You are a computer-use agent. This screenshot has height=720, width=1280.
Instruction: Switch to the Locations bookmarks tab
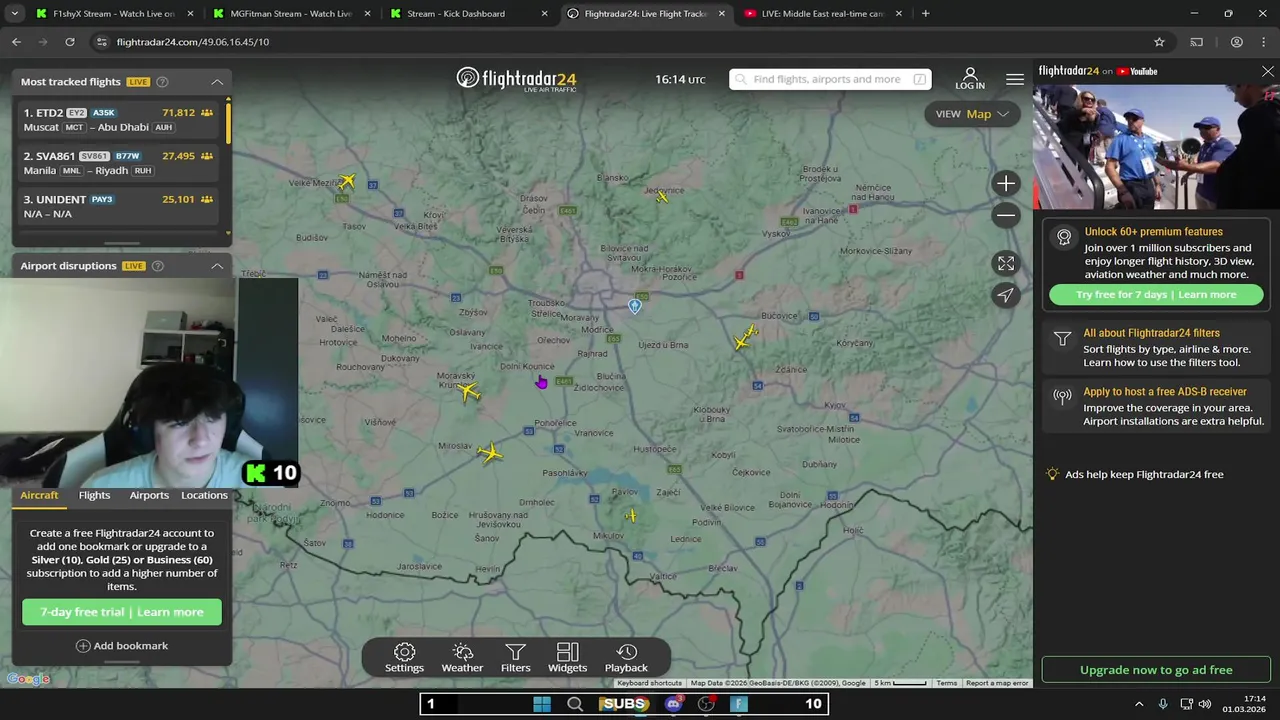coord(204,495)
